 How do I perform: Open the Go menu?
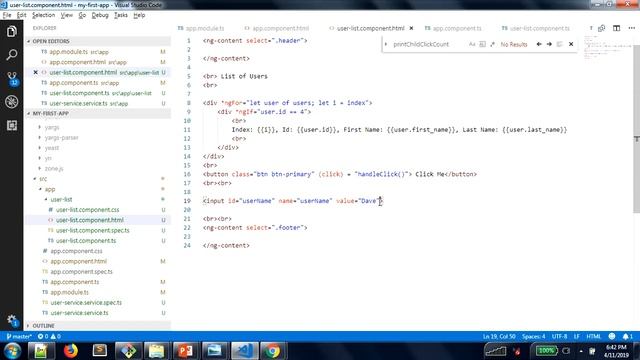pos(82,15)
